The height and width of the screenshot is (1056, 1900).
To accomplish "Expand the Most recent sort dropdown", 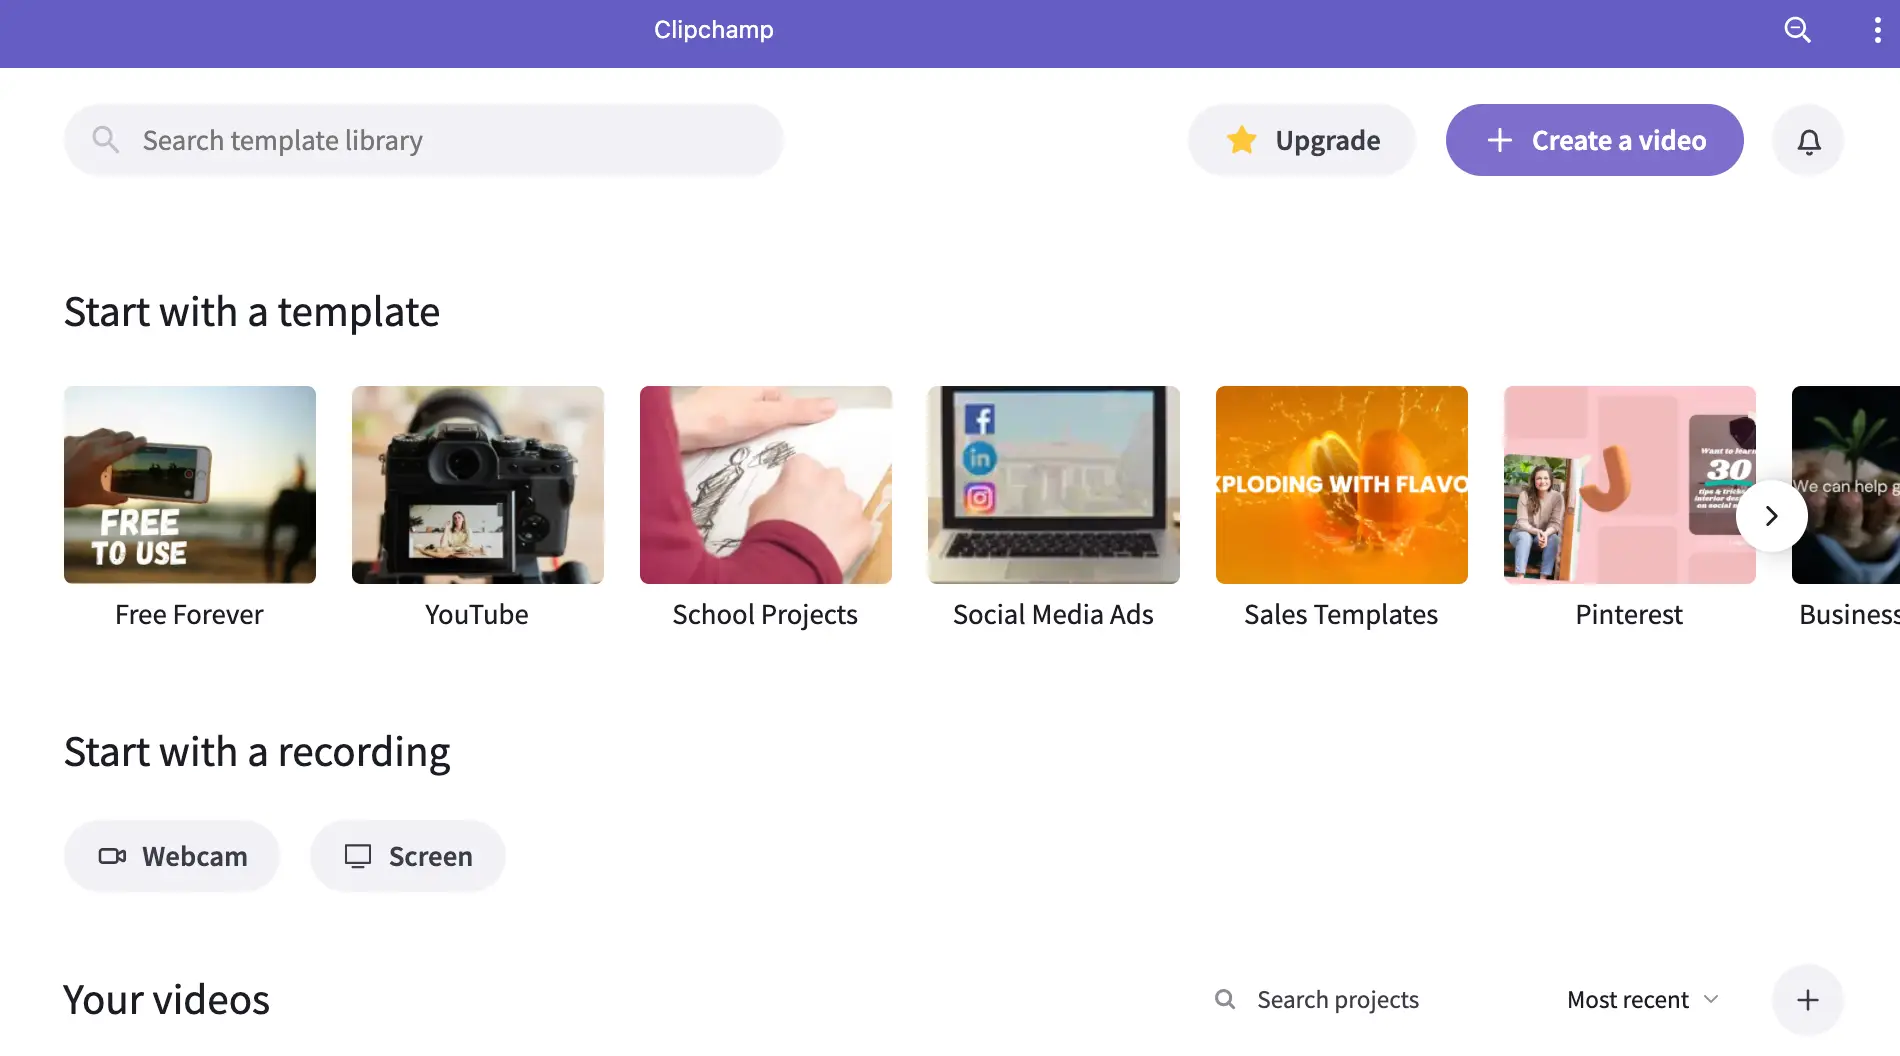I will click(1643, 999).
